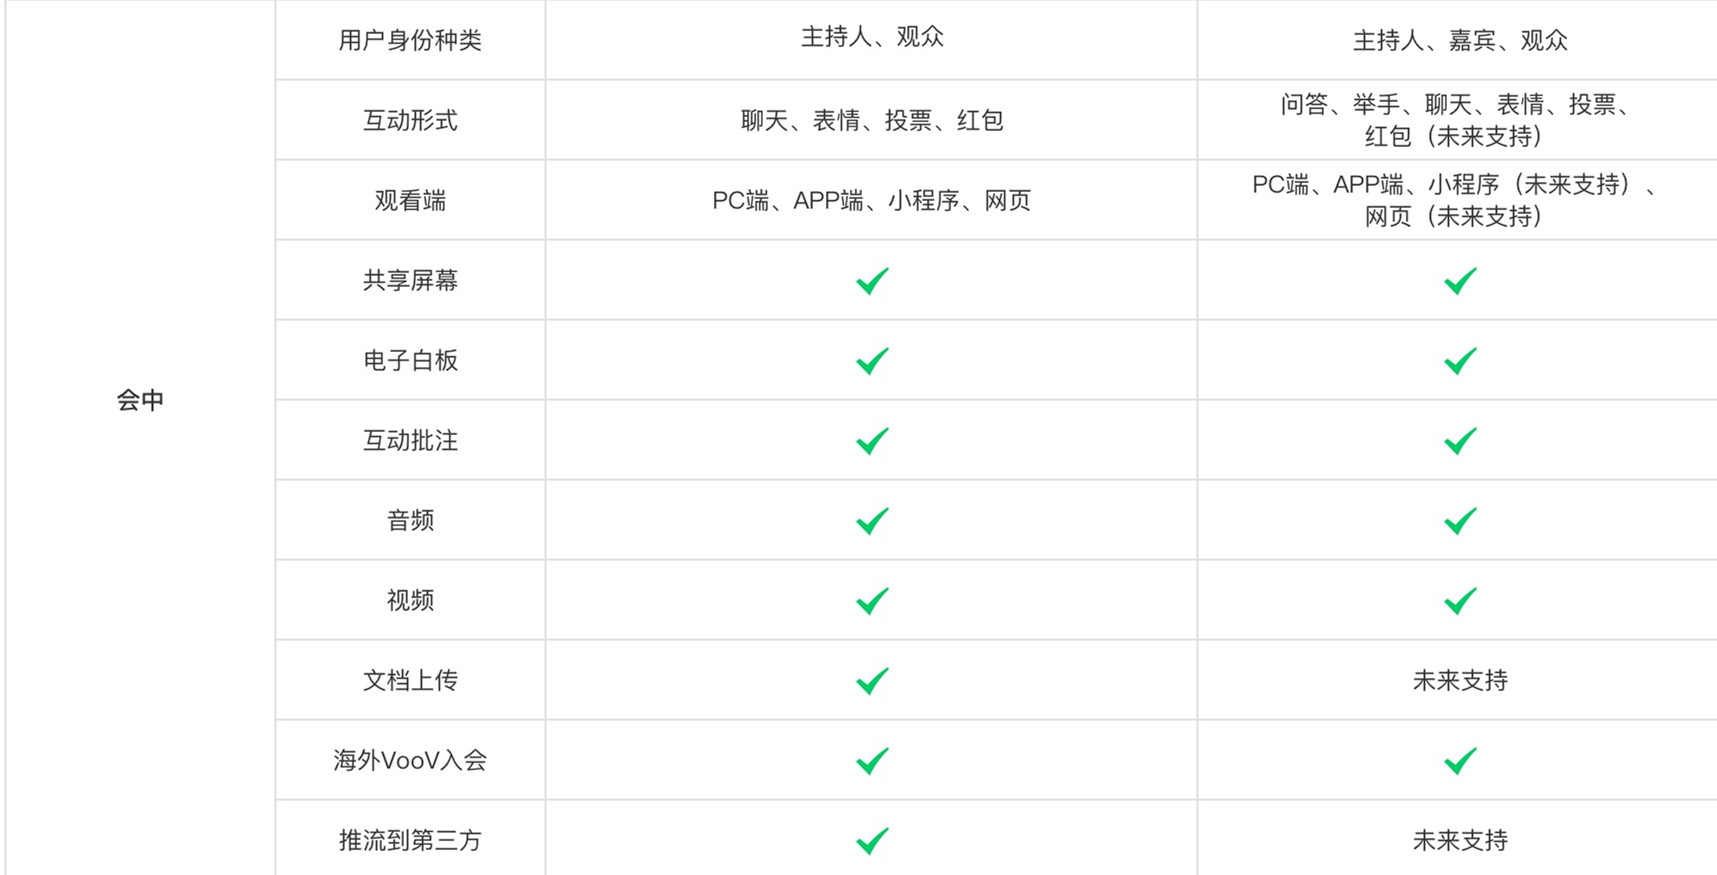The width and height of the screenshot is (1717, 875).
Task: Click the first checkmark in 共享屏幕 row
Action: tap(872, 281)
